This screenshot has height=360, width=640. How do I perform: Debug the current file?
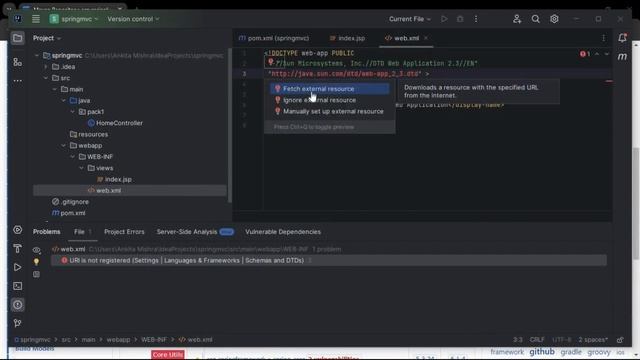460,19
